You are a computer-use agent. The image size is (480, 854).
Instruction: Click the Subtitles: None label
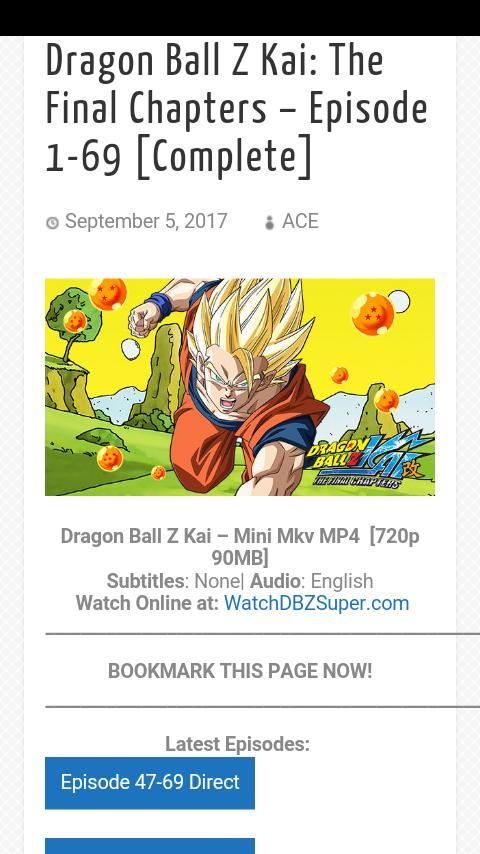173,581
